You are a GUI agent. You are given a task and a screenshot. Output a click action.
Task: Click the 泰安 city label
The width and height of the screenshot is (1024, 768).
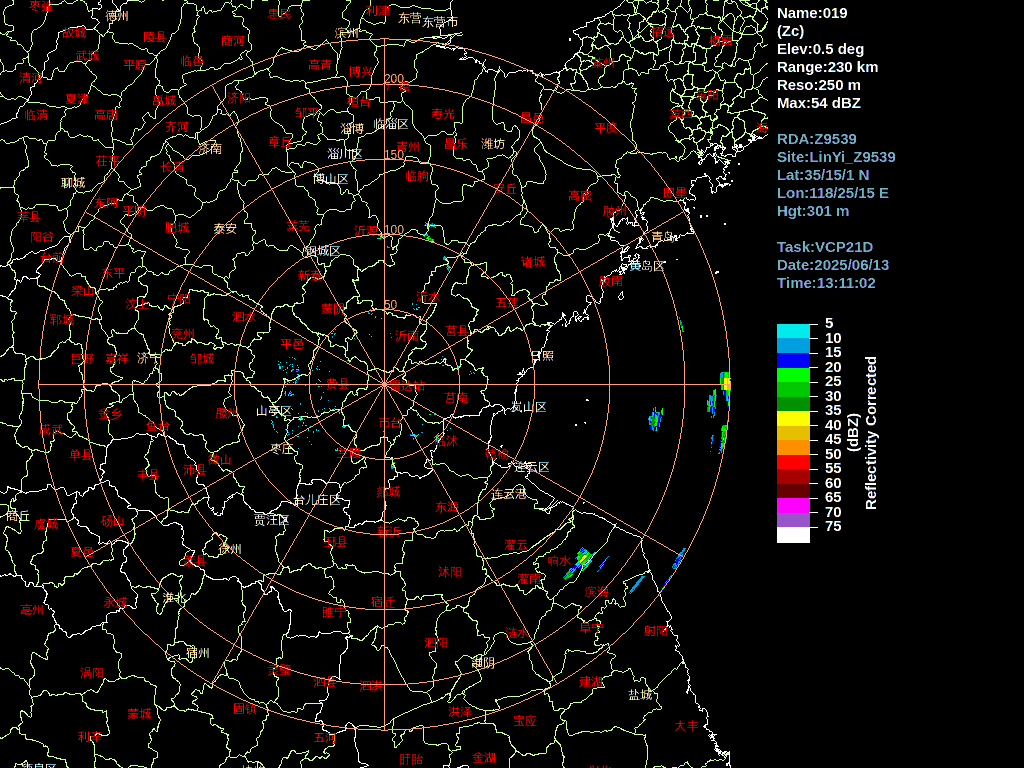(225, 229)
